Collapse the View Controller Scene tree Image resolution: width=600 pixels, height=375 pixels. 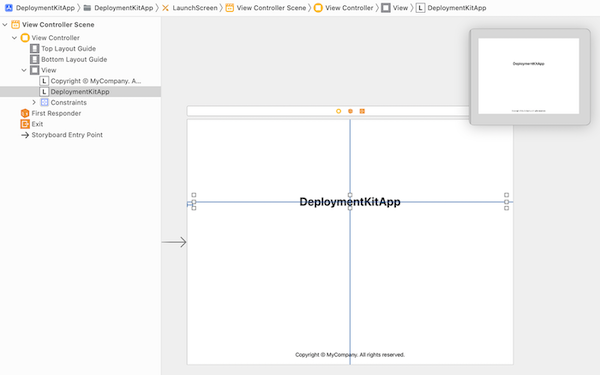(5, 24)
